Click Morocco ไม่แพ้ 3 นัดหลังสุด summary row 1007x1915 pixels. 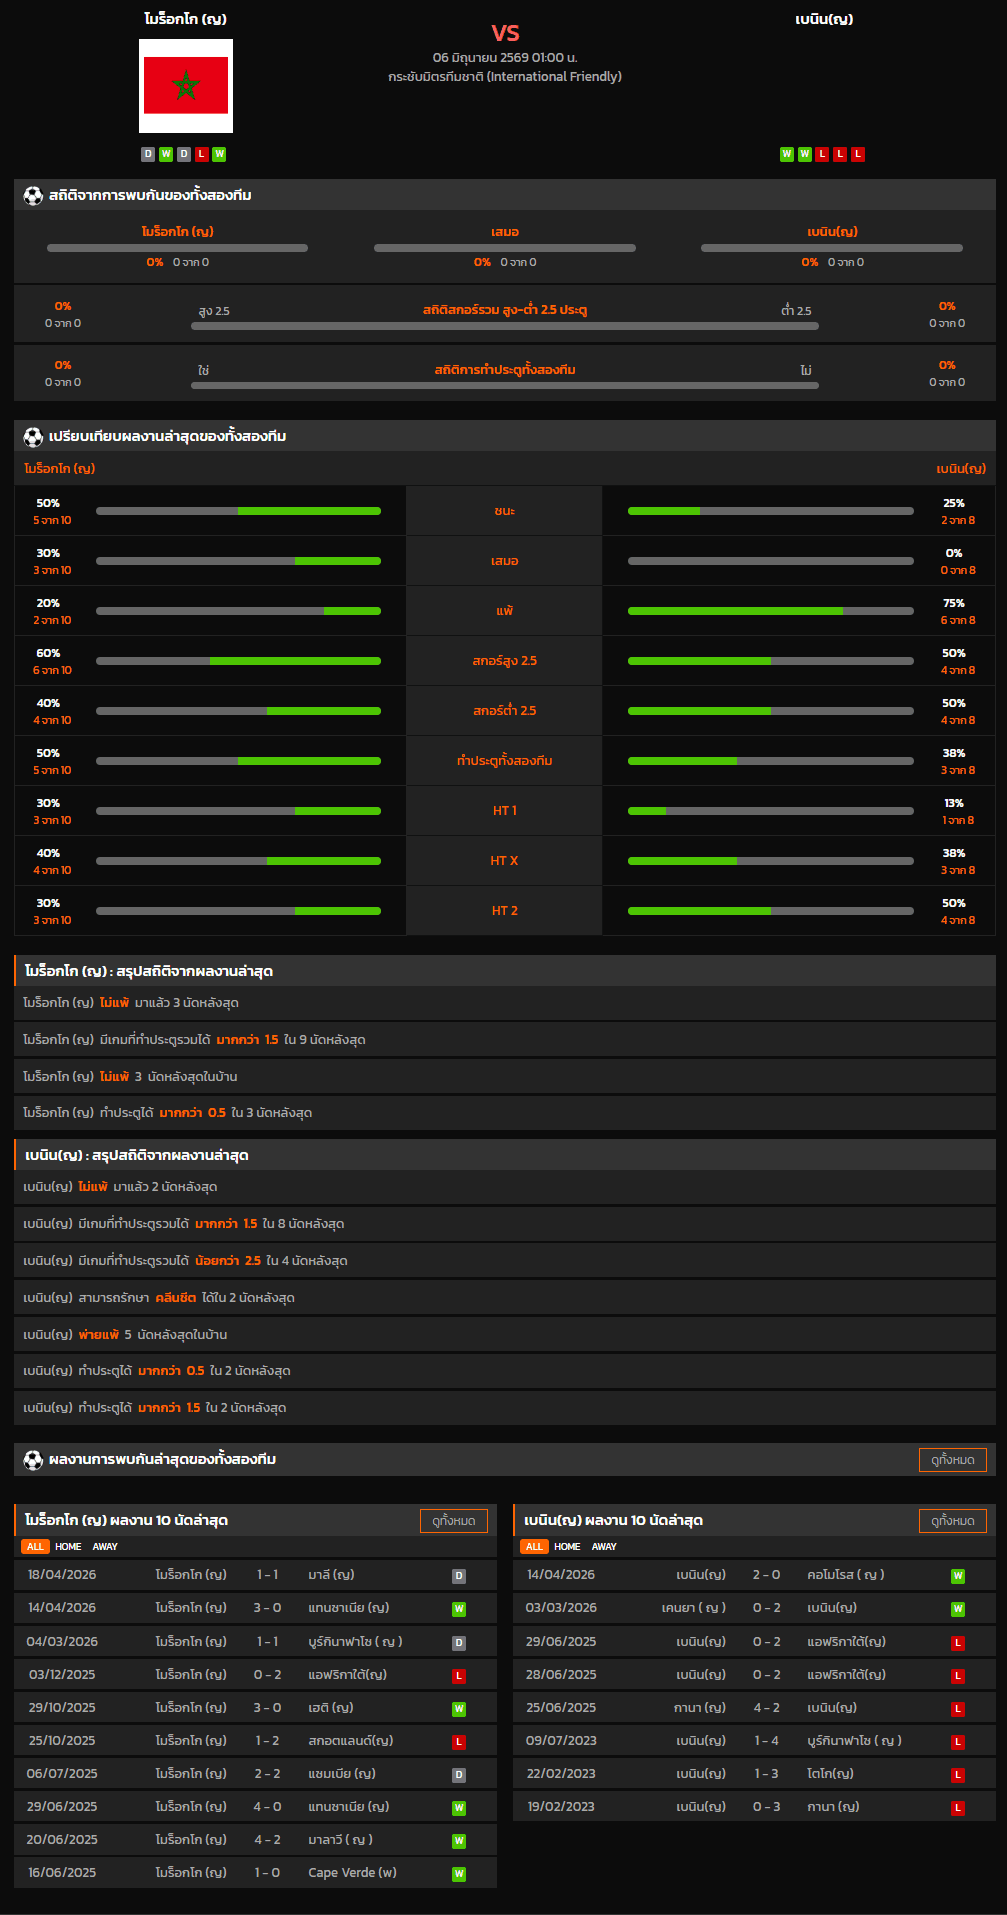505,1003
